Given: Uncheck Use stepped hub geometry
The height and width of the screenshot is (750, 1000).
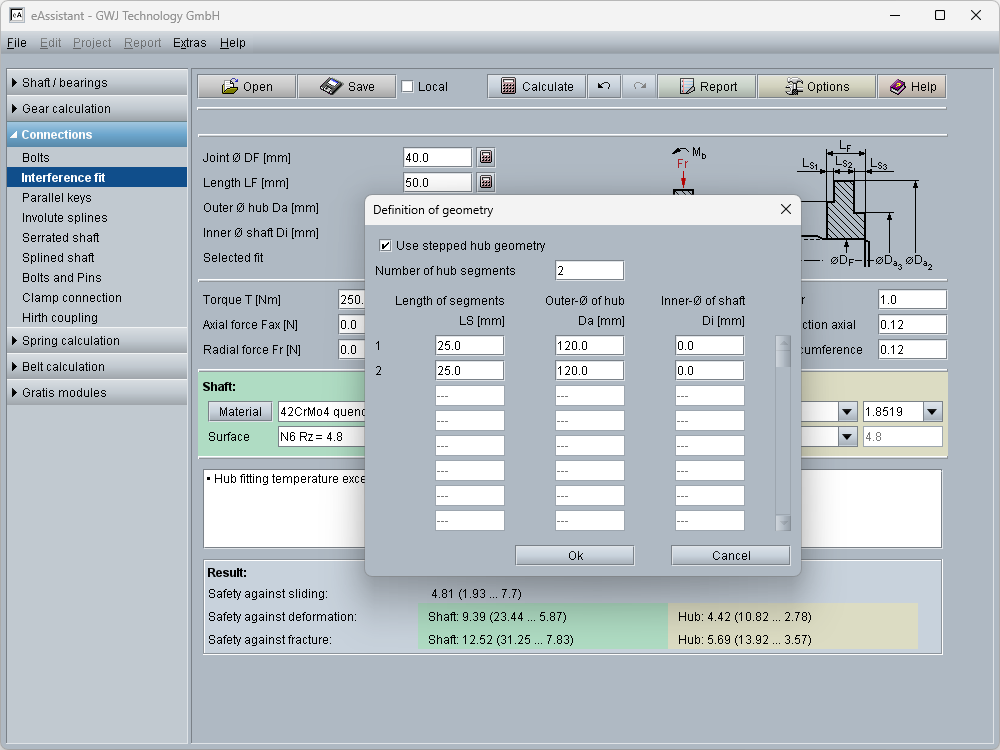Looking at the screenshot, I should (386, 246).
